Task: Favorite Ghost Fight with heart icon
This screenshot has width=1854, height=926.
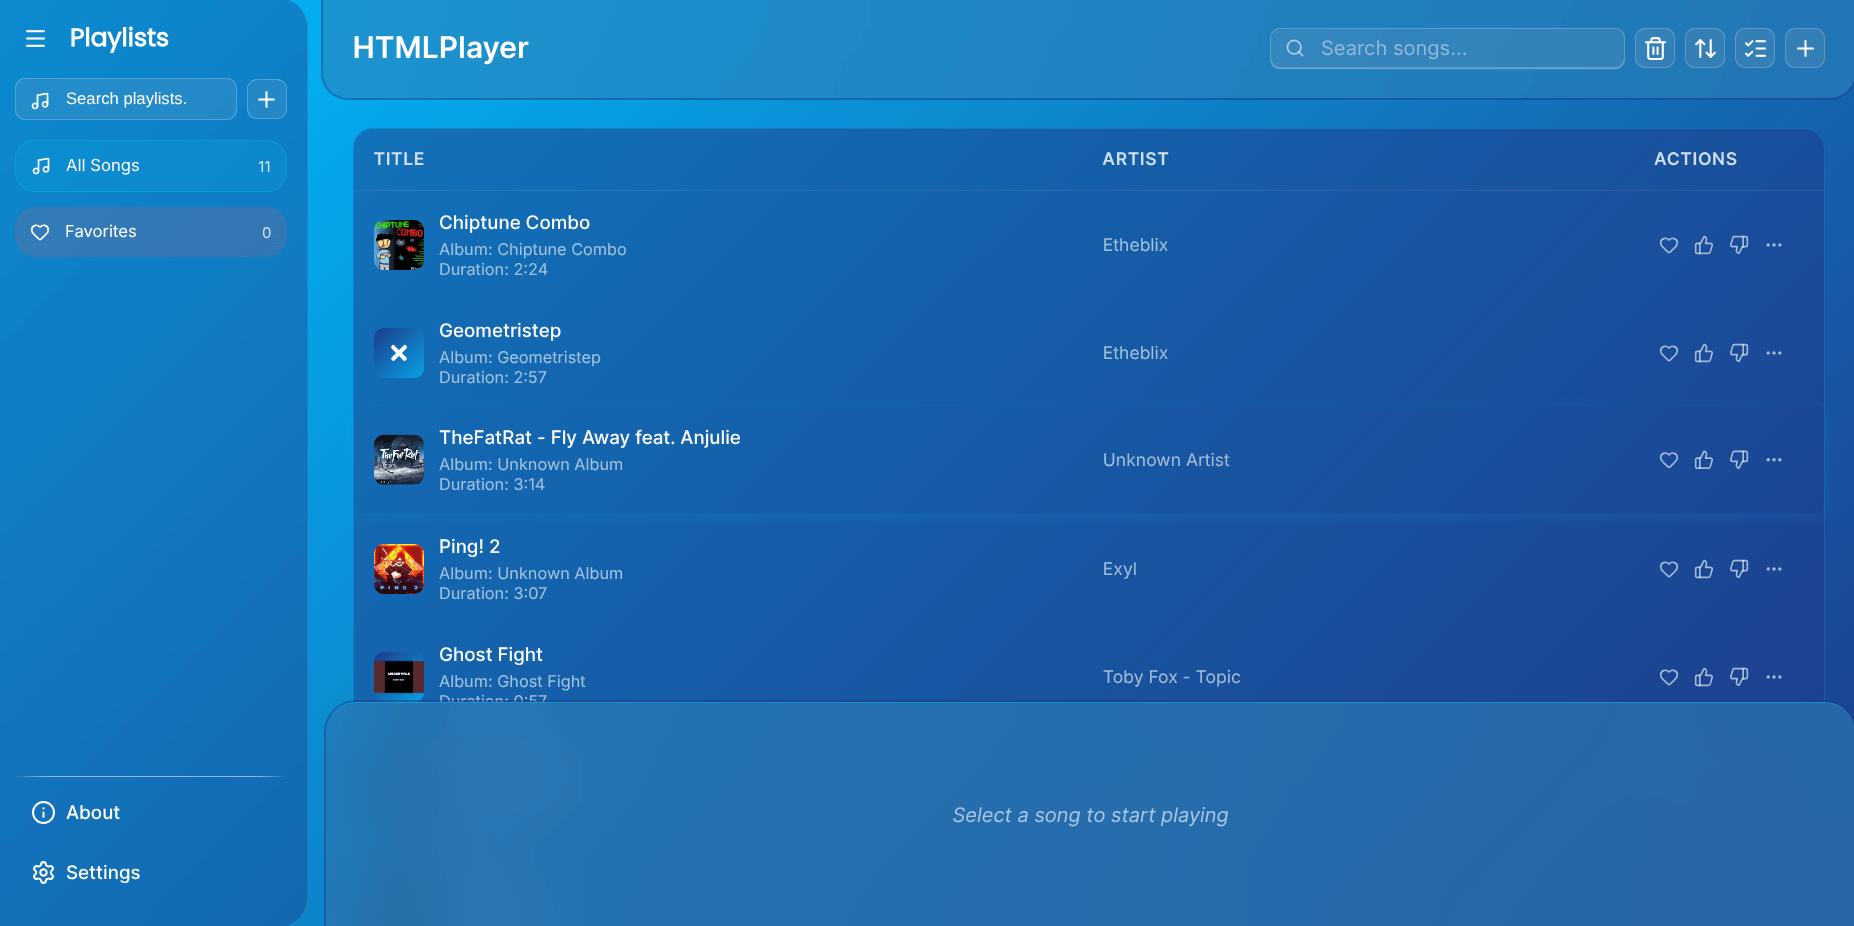Action: point(1669,677)
